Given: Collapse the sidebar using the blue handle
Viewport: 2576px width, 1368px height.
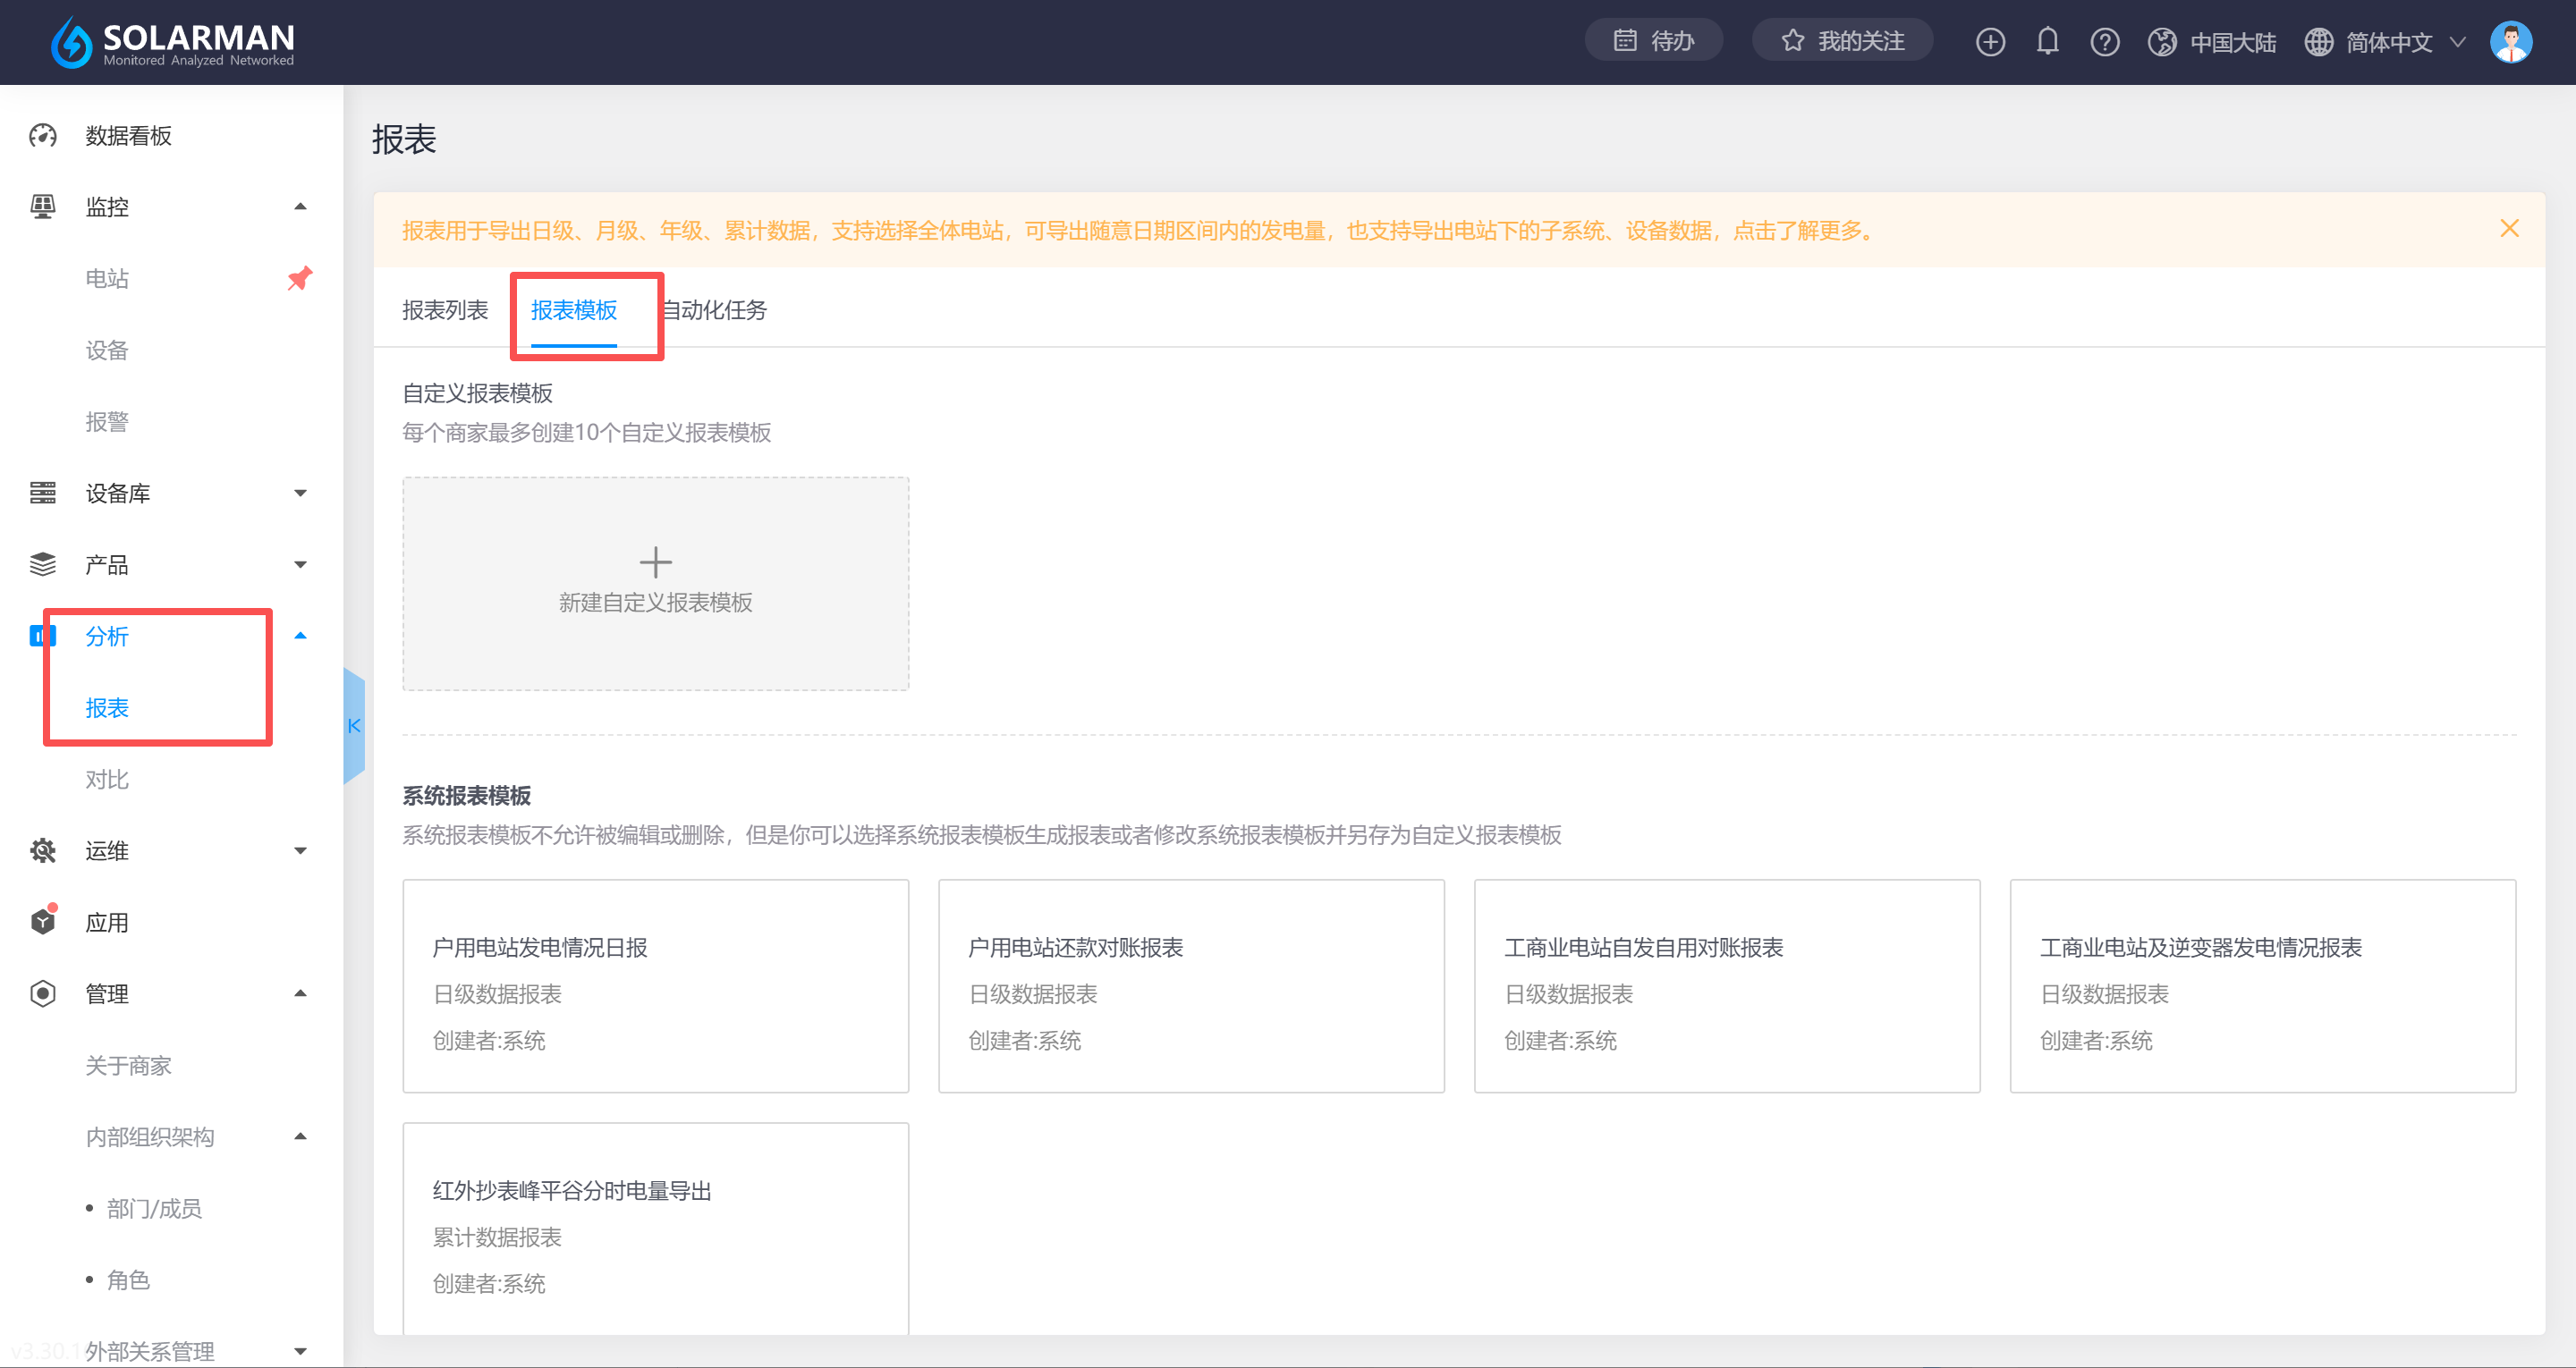Looking at the screenshot, I should (x=354, y=725).
